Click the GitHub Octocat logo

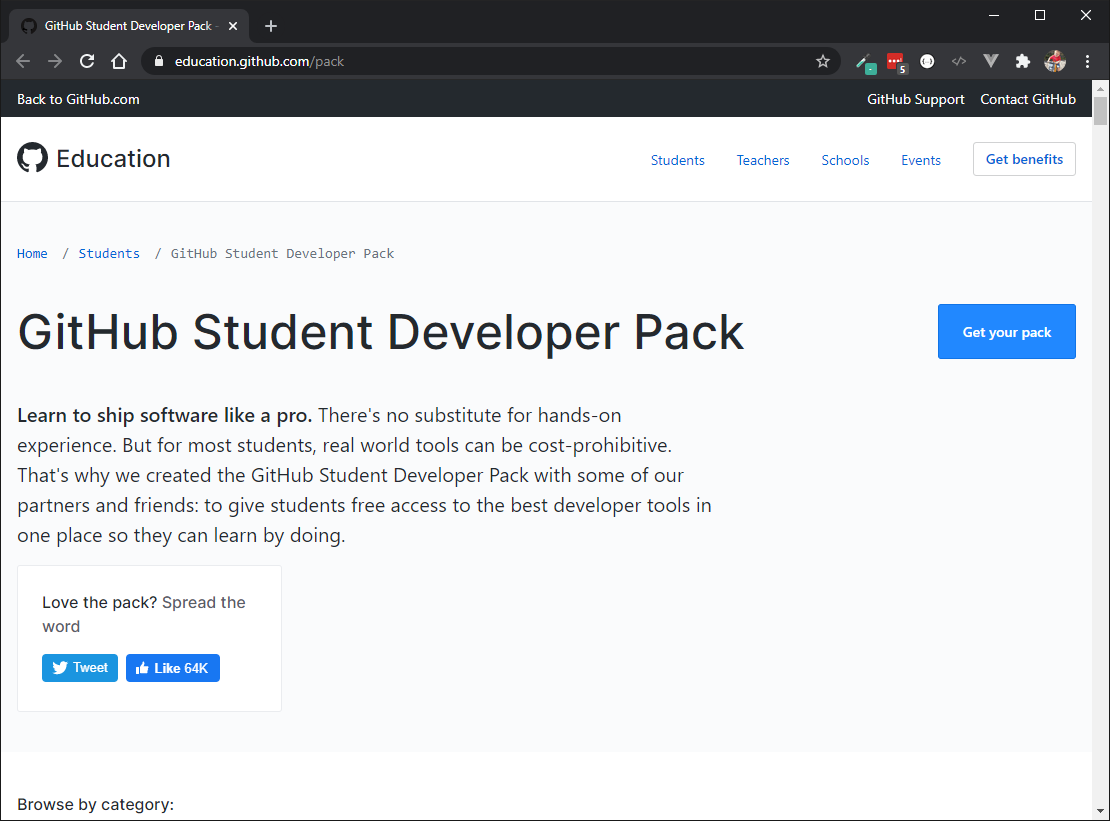(33, 158)
